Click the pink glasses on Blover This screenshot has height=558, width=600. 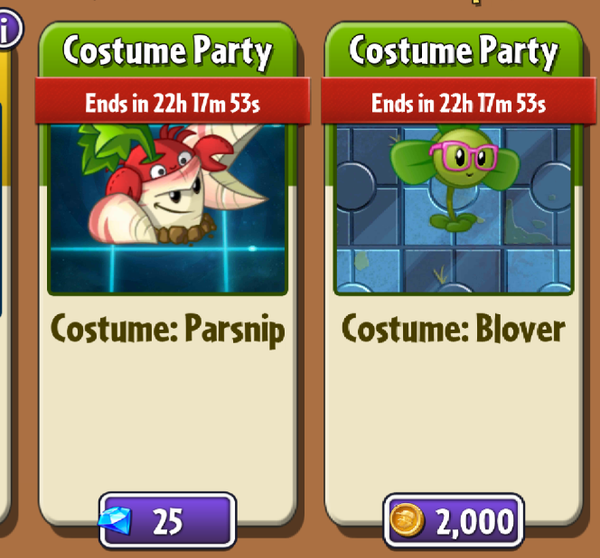click(464, 156)
